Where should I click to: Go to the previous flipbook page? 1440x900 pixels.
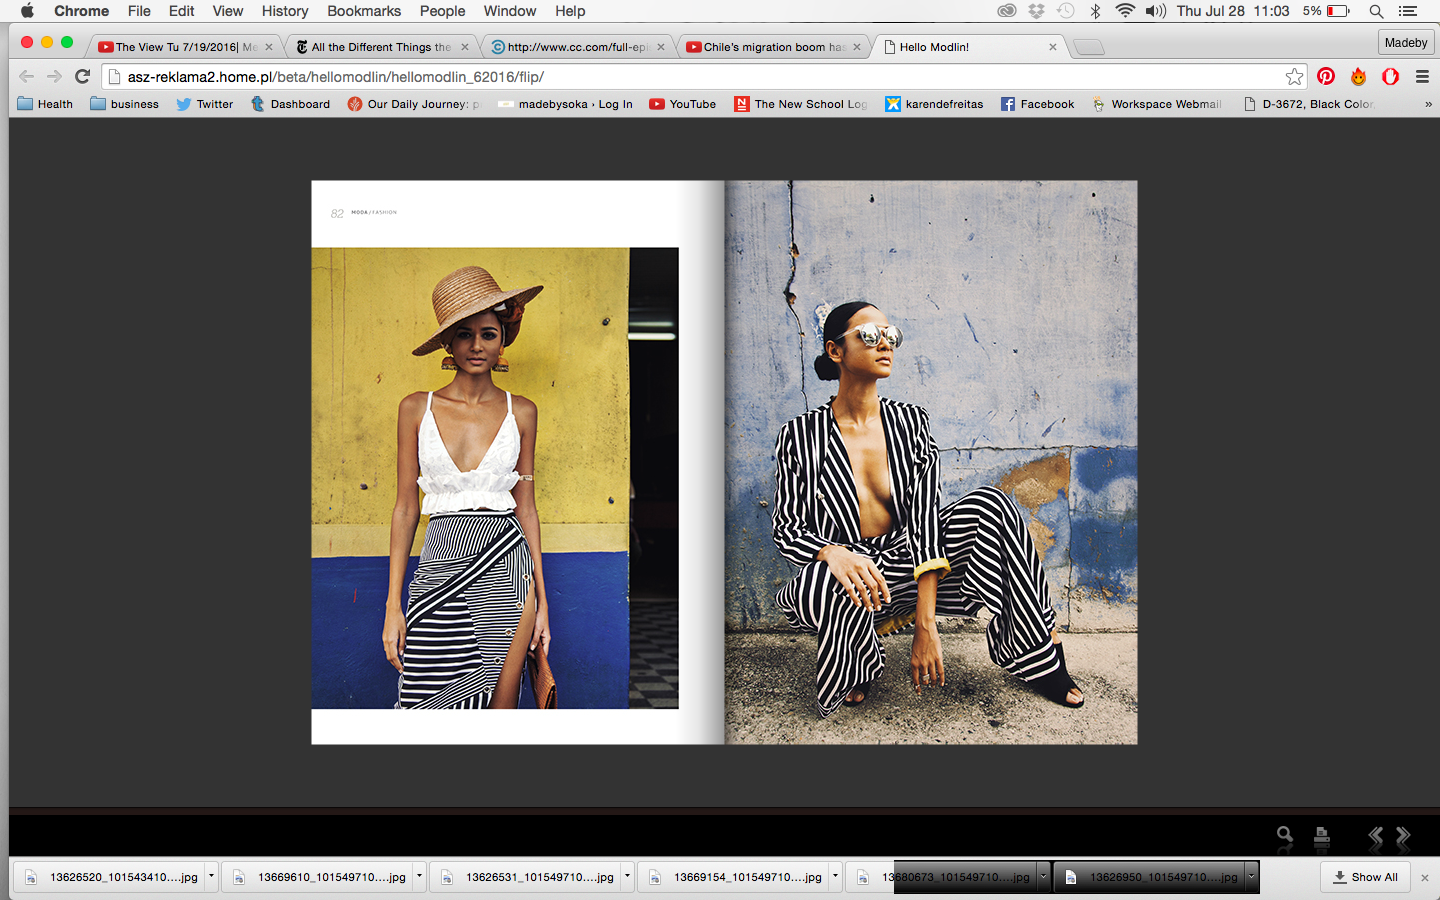pyautogui.click(x=1376, y=835)
